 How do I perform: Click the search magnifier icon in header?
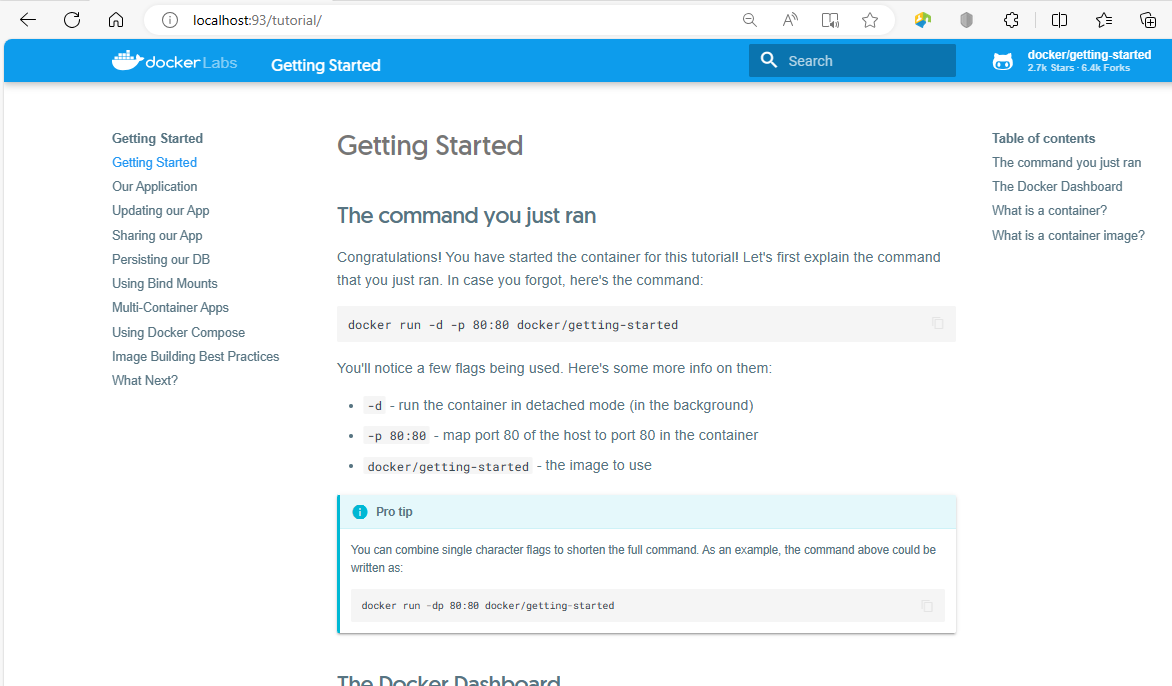coord(768,60)
